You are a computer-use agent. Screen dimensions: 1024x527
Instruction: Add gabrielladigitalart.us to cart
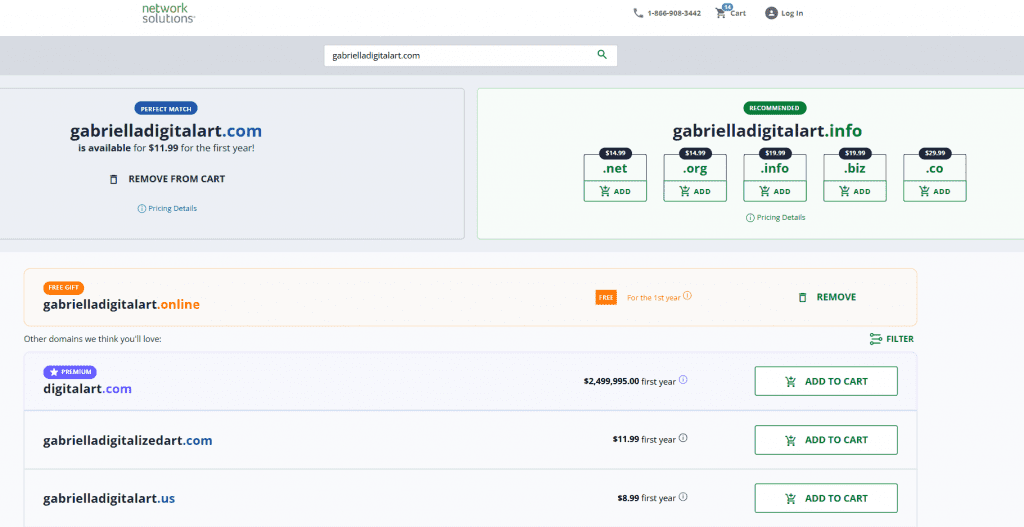[x=826, y=498]
